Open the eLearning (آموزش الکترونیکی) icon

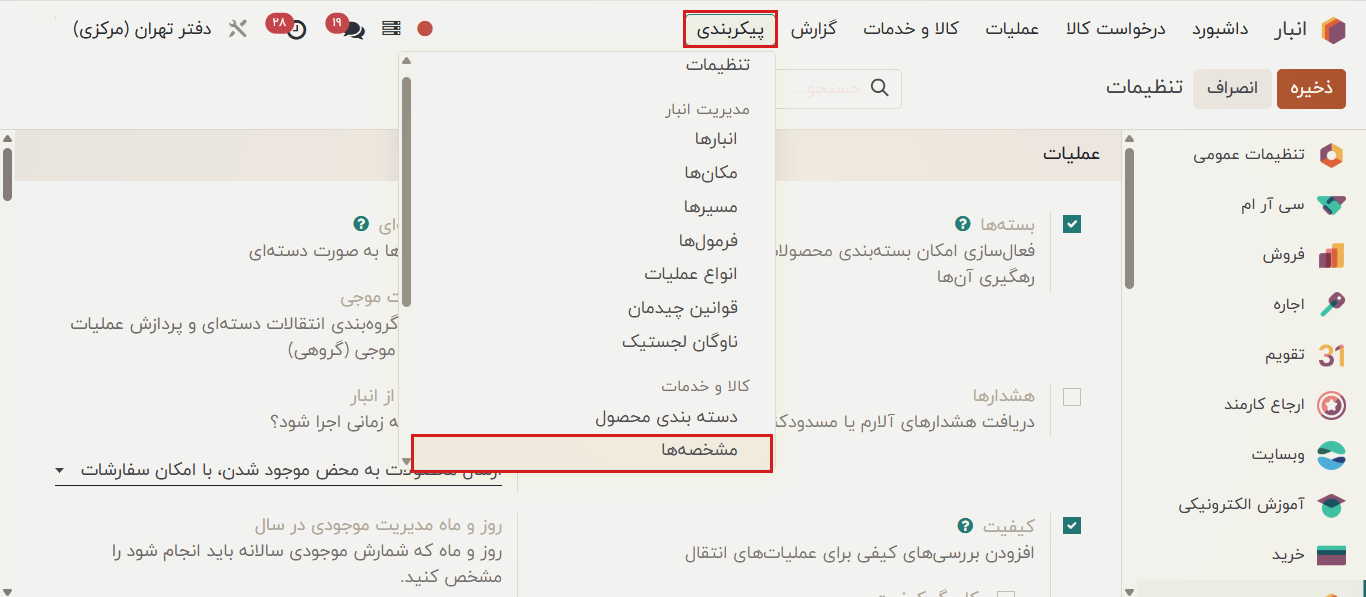pos(1331,505)
